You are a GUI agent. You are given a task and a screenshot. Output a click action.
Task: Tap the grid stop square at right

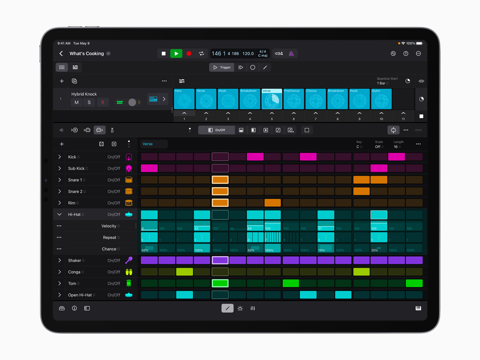pos(421,116)
